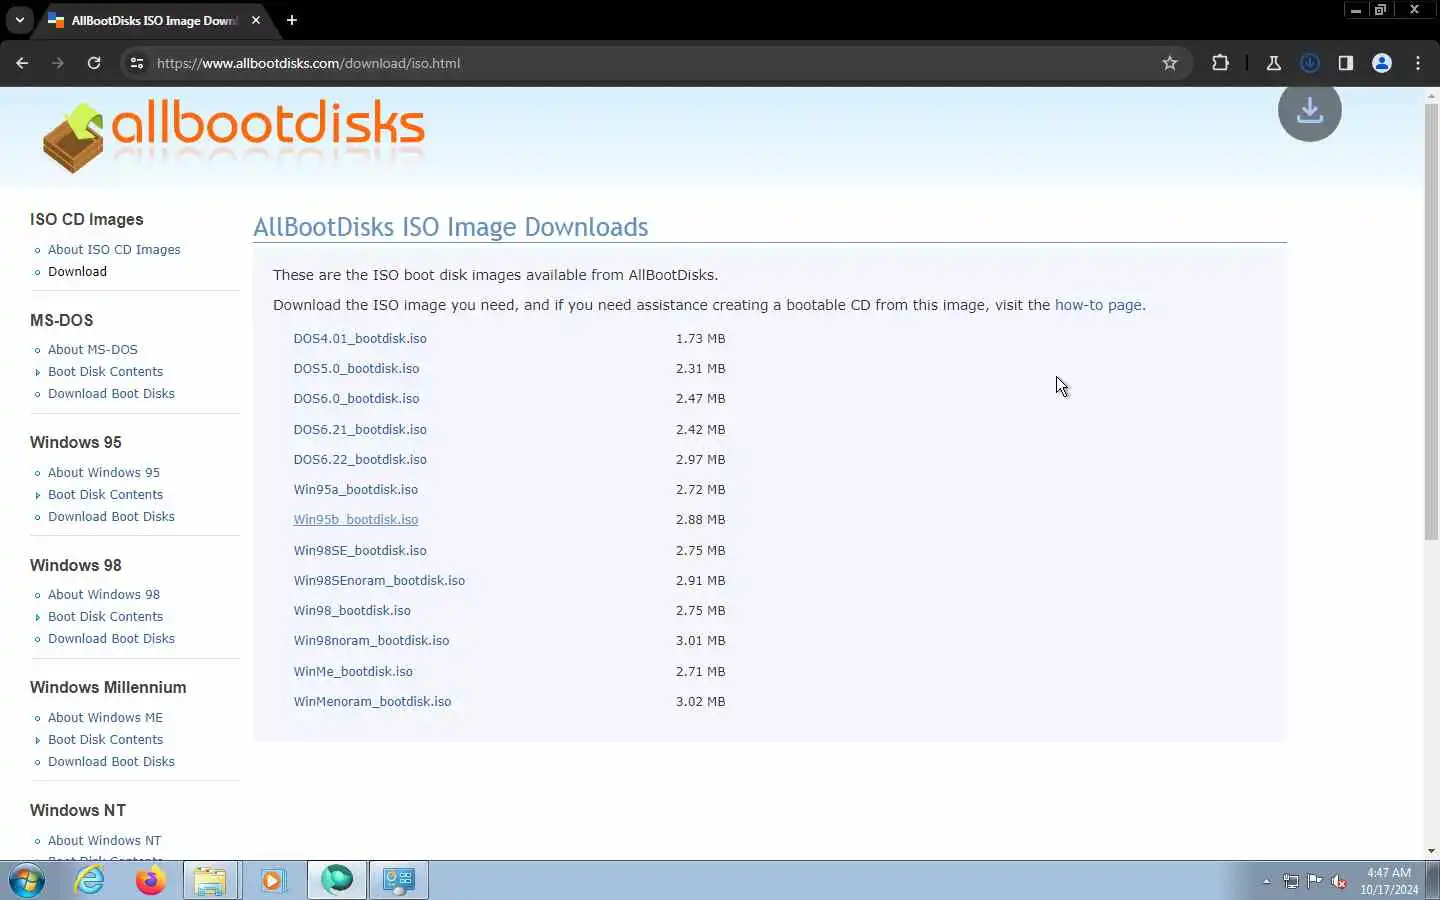Open Boot Disk Contents under Windows Millennium
Viewport: 1440px width, 900px height.
pyautogui.click(x=105, y=740)
